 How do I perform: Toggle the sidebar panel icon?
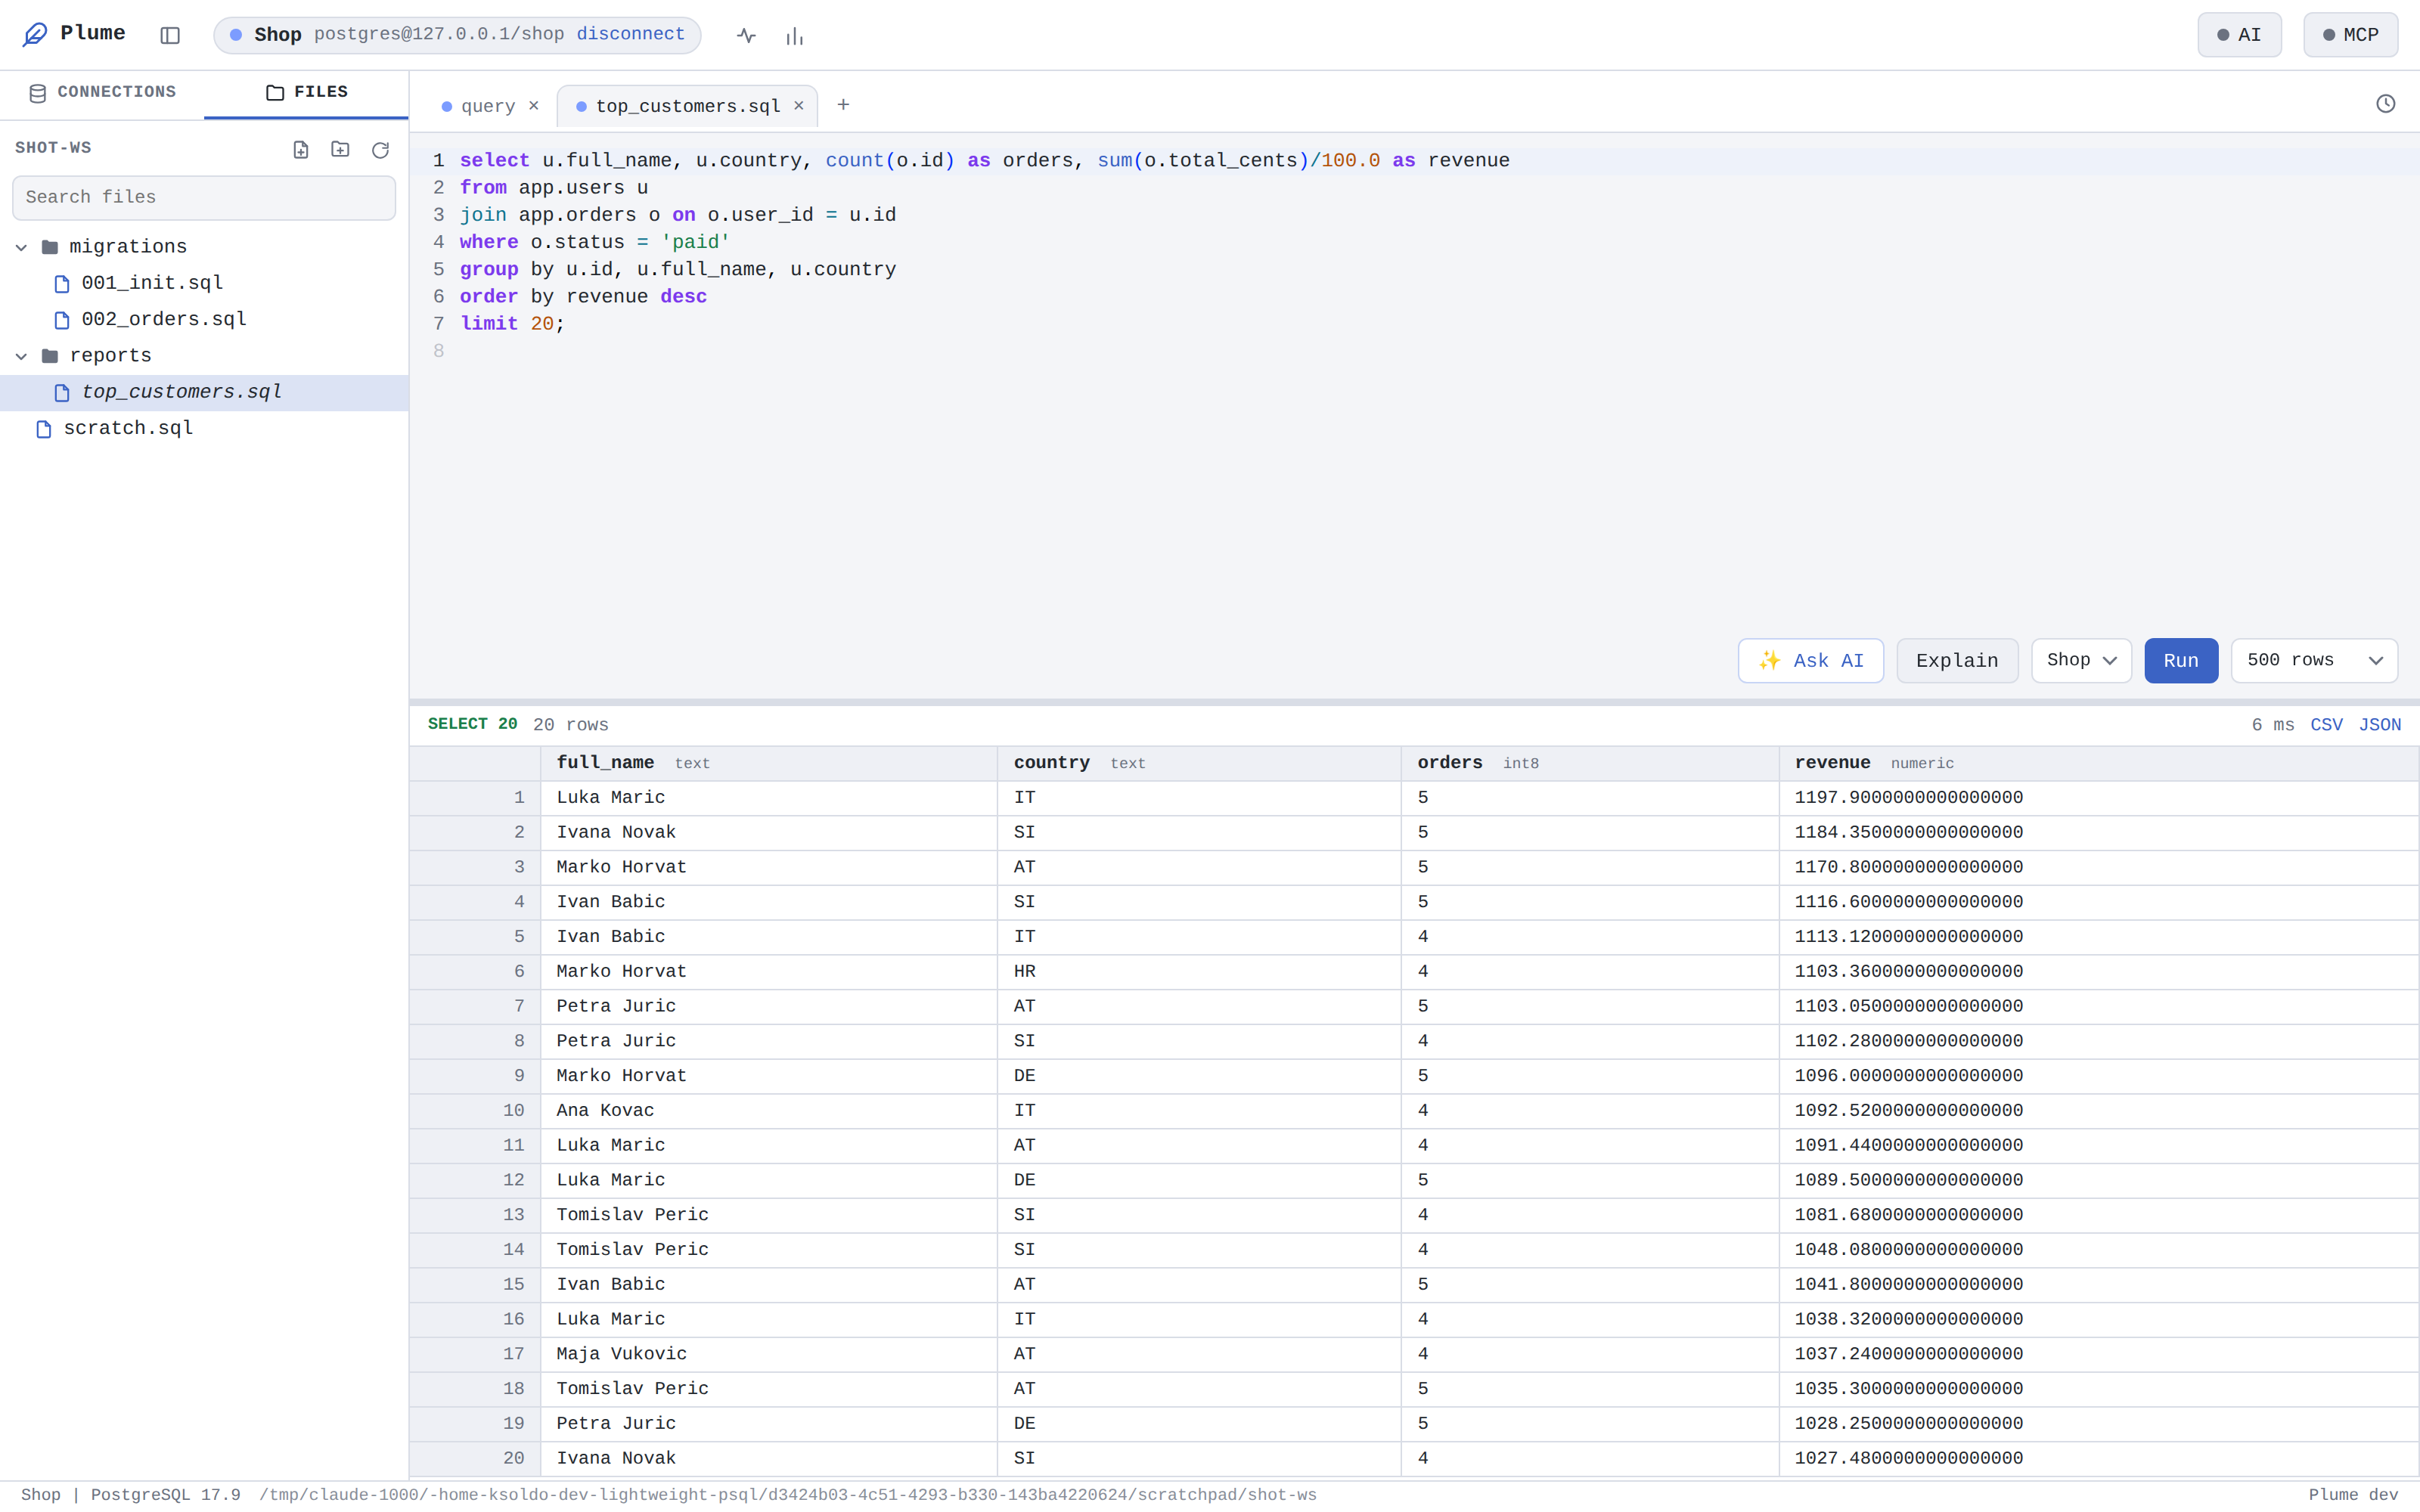coord(170,35)
